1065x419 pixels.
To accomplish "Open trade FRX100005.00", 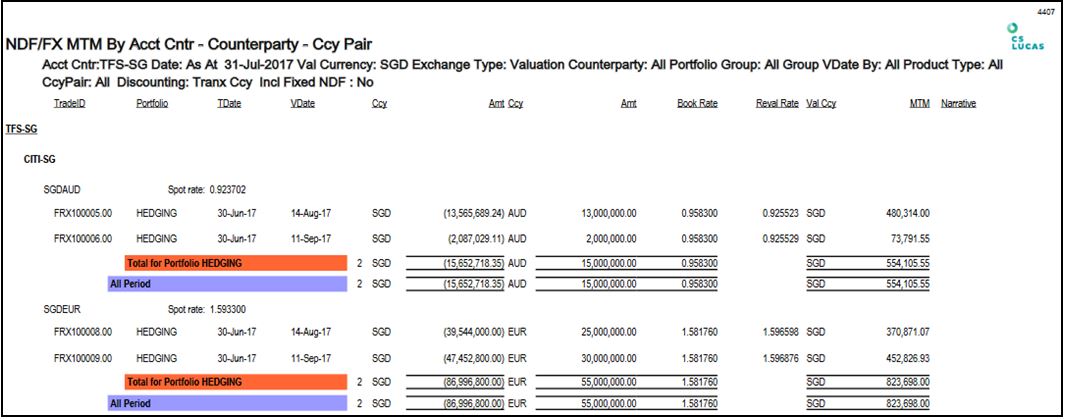I will point(83,213).
